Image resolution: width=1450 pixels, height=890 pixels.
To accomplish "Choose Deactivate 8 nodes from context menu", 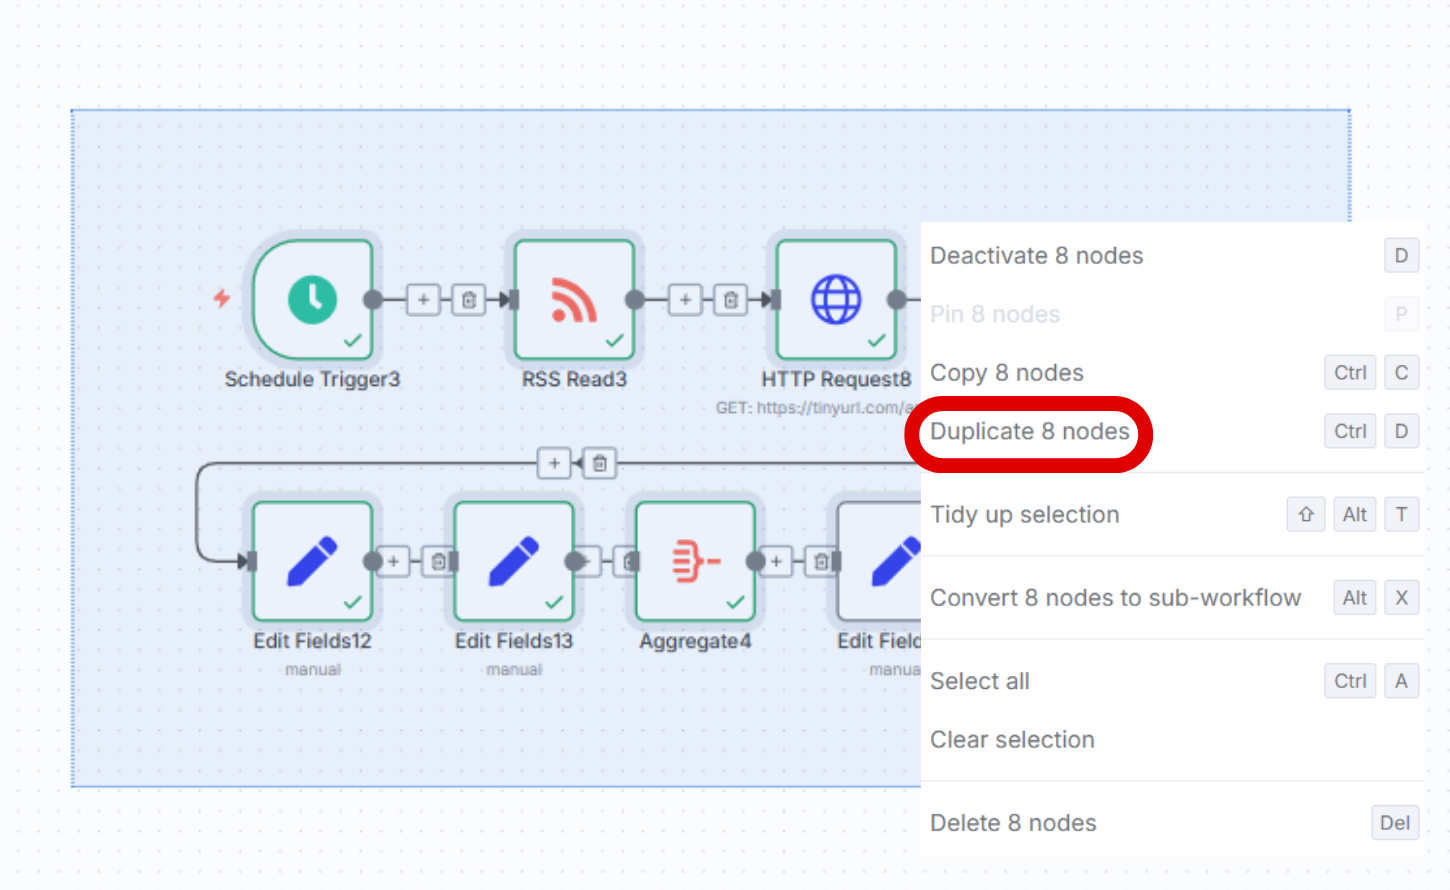I will (x=1036, y=256).
